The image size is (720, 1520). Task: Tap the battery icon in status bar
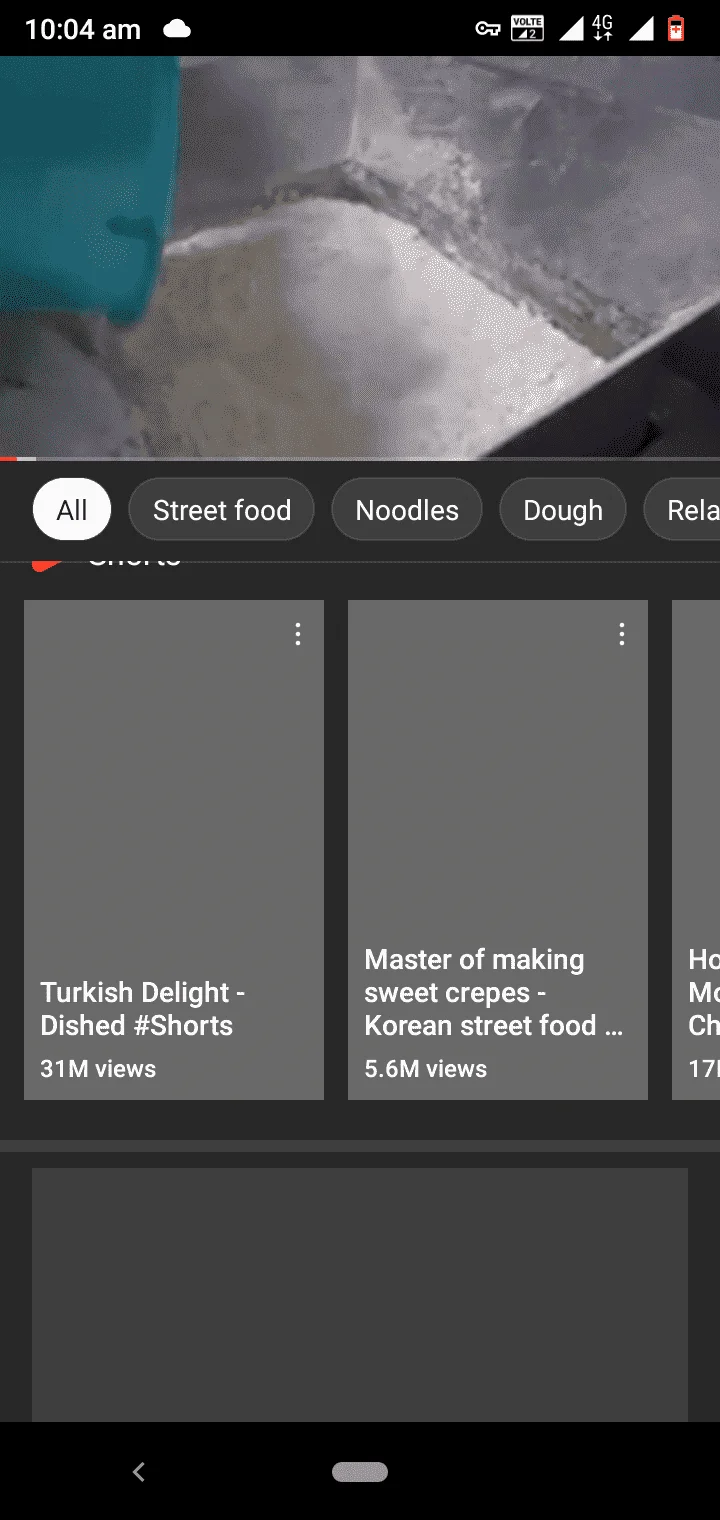[676, 29]
